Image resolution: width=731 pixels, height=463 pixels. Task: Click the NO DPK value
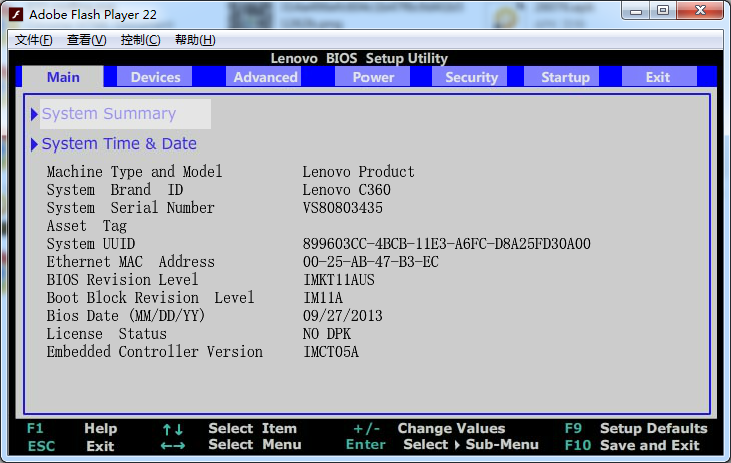click(327, 334)
